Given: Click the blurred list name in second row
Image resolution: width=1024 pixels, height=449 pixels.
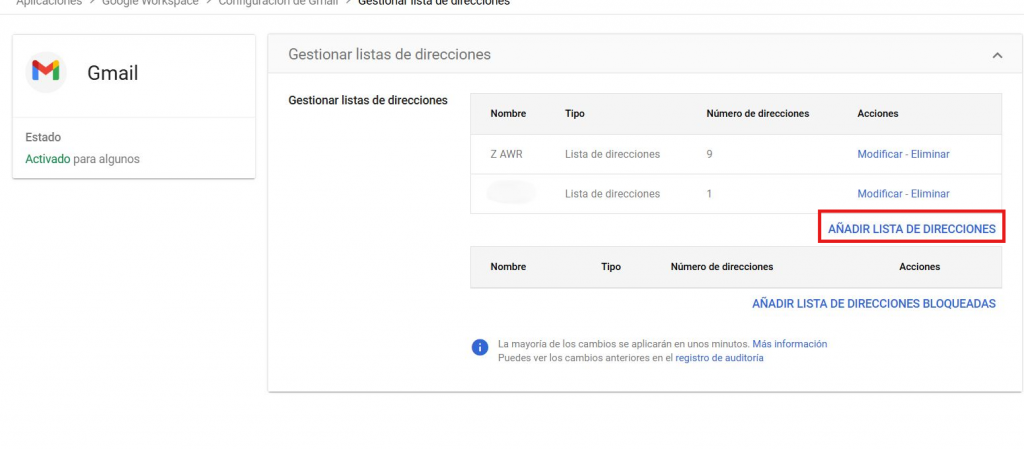Looking at the screenshot, I should pyautogui.click(x=511, y=193).
